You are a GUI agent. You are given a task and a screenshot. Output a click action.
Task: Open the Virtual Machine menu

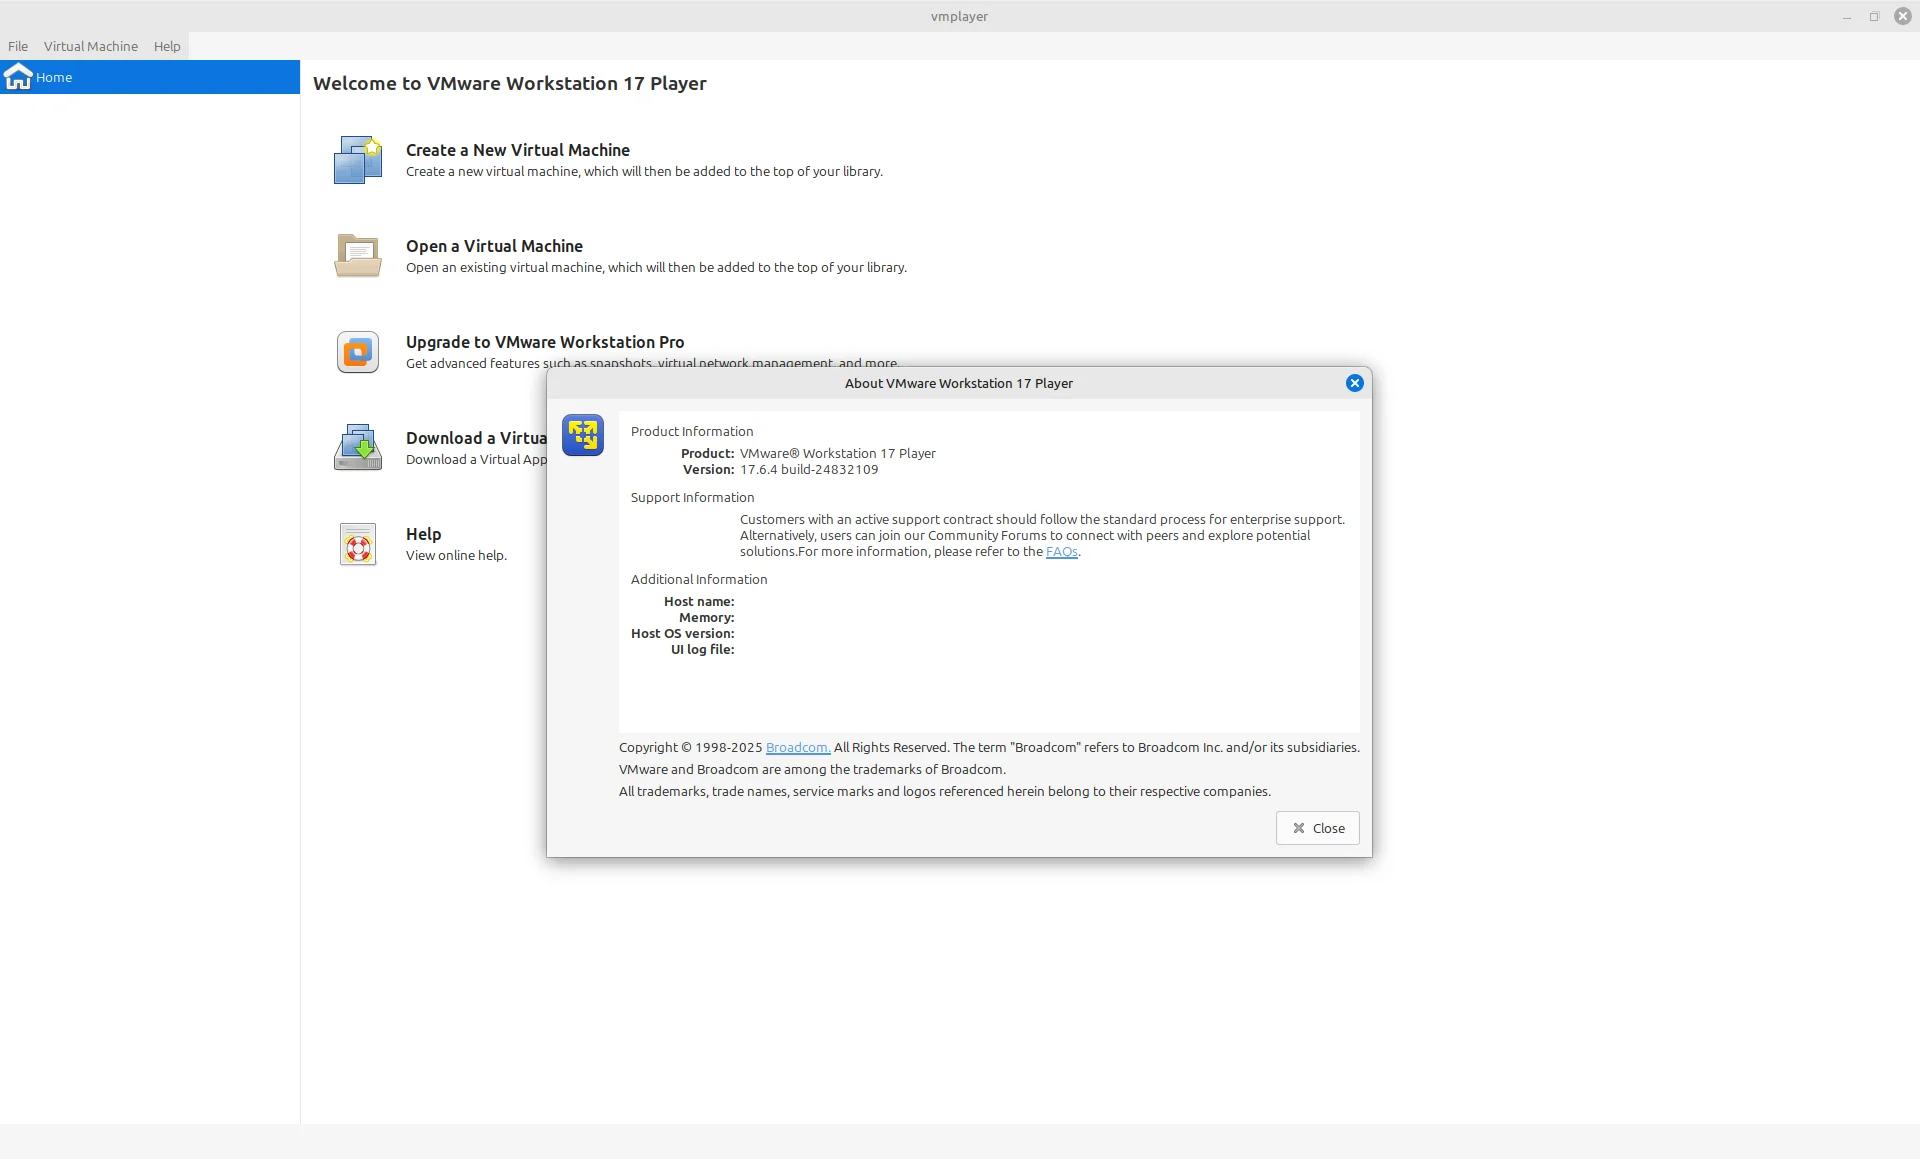(90, 46)
